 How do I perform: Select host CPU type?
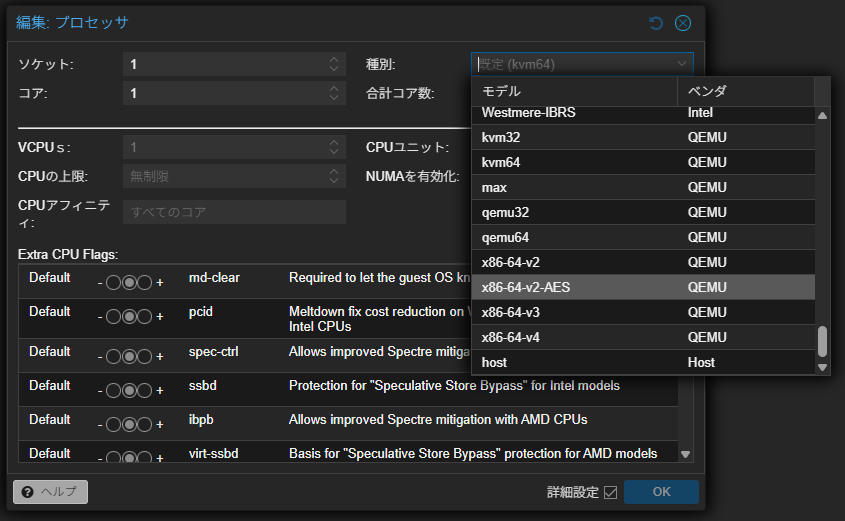point(643,362)
